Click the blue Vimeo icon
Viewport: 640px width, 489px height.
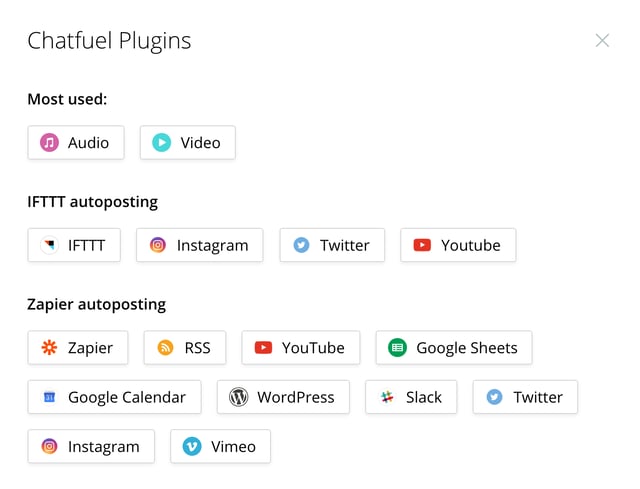point(192,447)
